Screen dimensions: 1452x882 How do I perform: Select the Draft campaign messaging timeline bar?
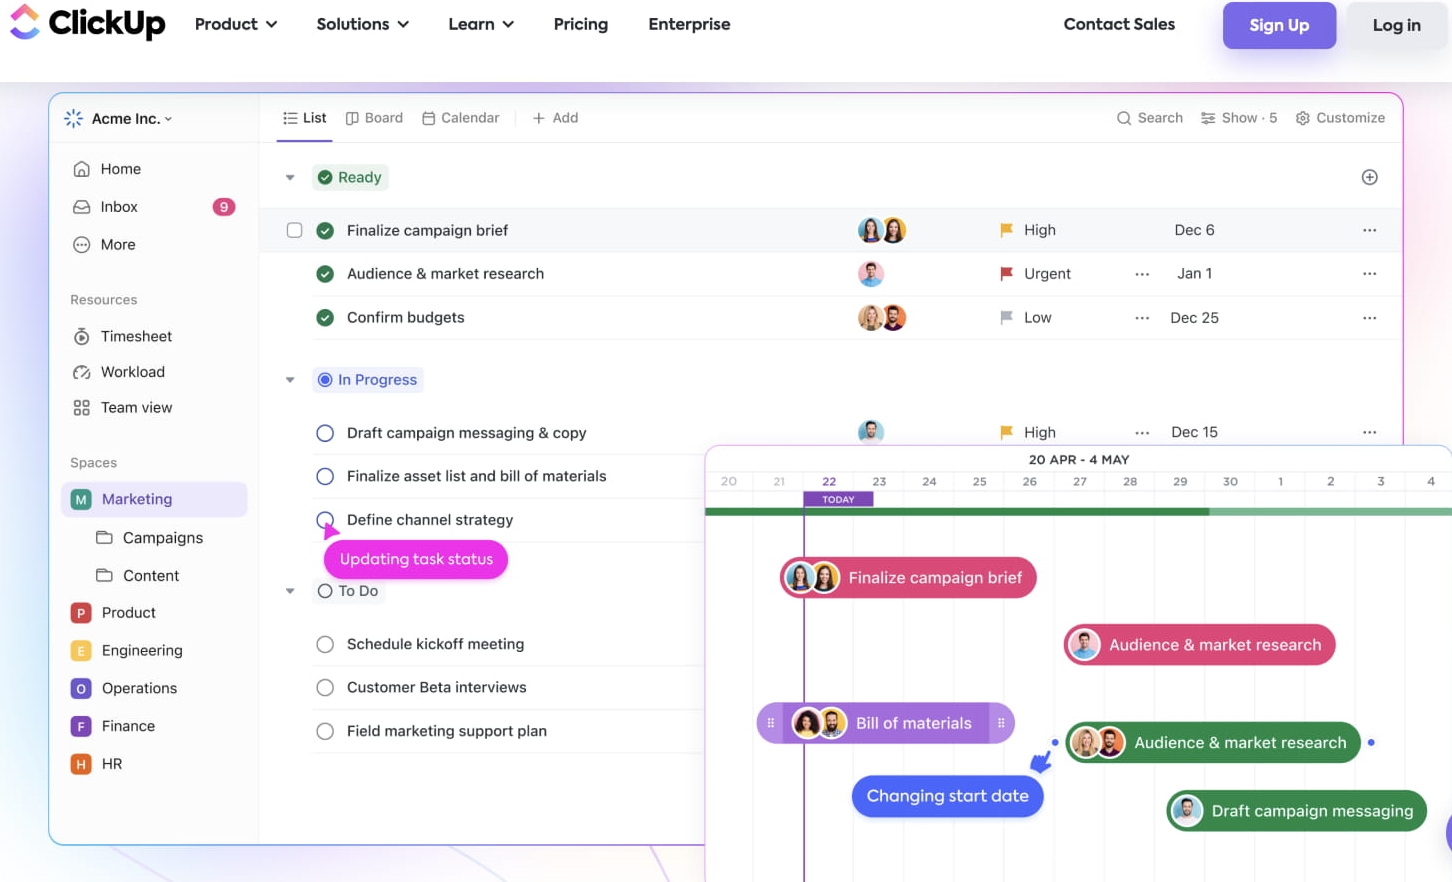[1297, 811]
